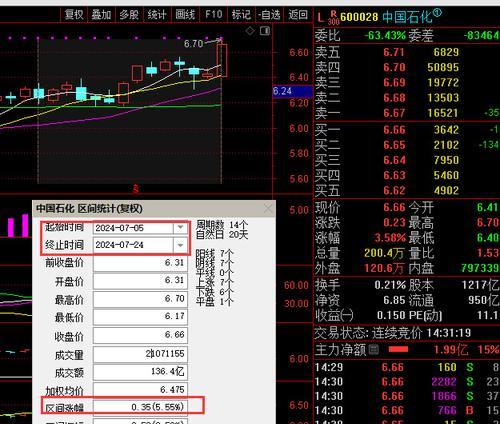The image size is (500, 424).
Task: Toggle -自选 watchlist removal
Action: click(x=269, y=14)
